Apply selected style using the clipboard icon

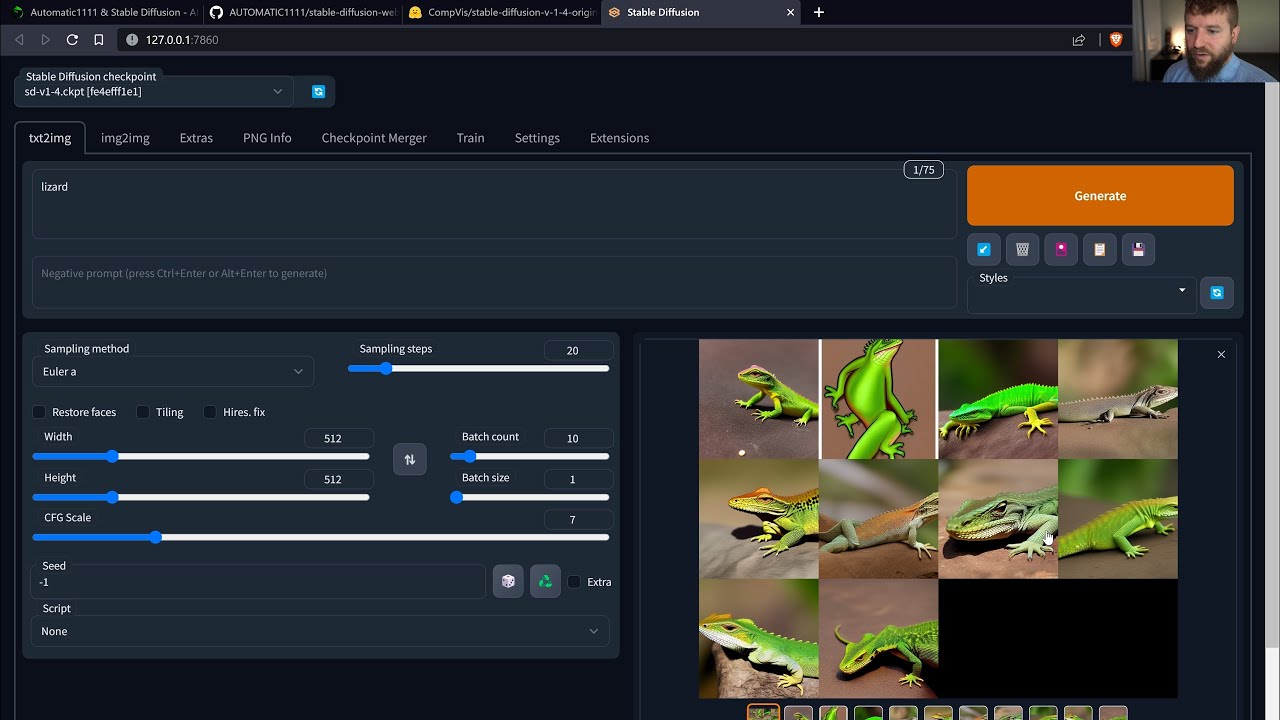[1100, 250]
